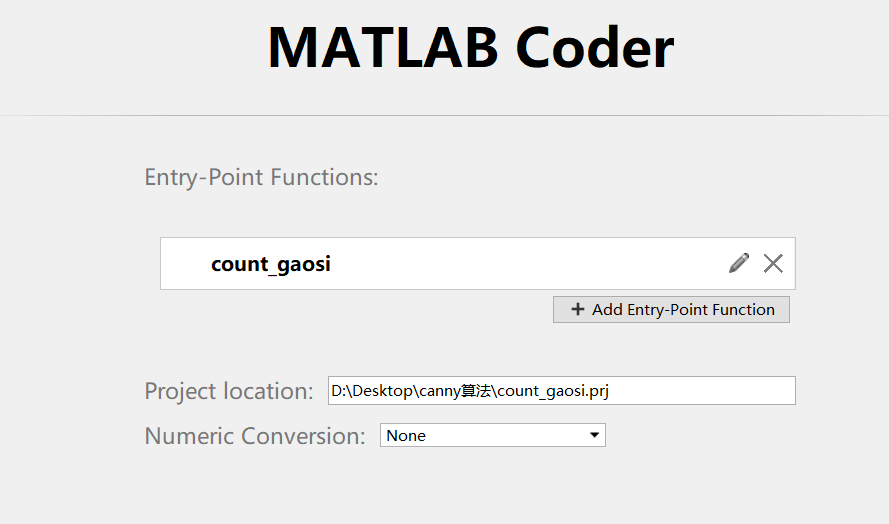889x524 pixels.
Task: Click the Project location label
Action: 229,391
